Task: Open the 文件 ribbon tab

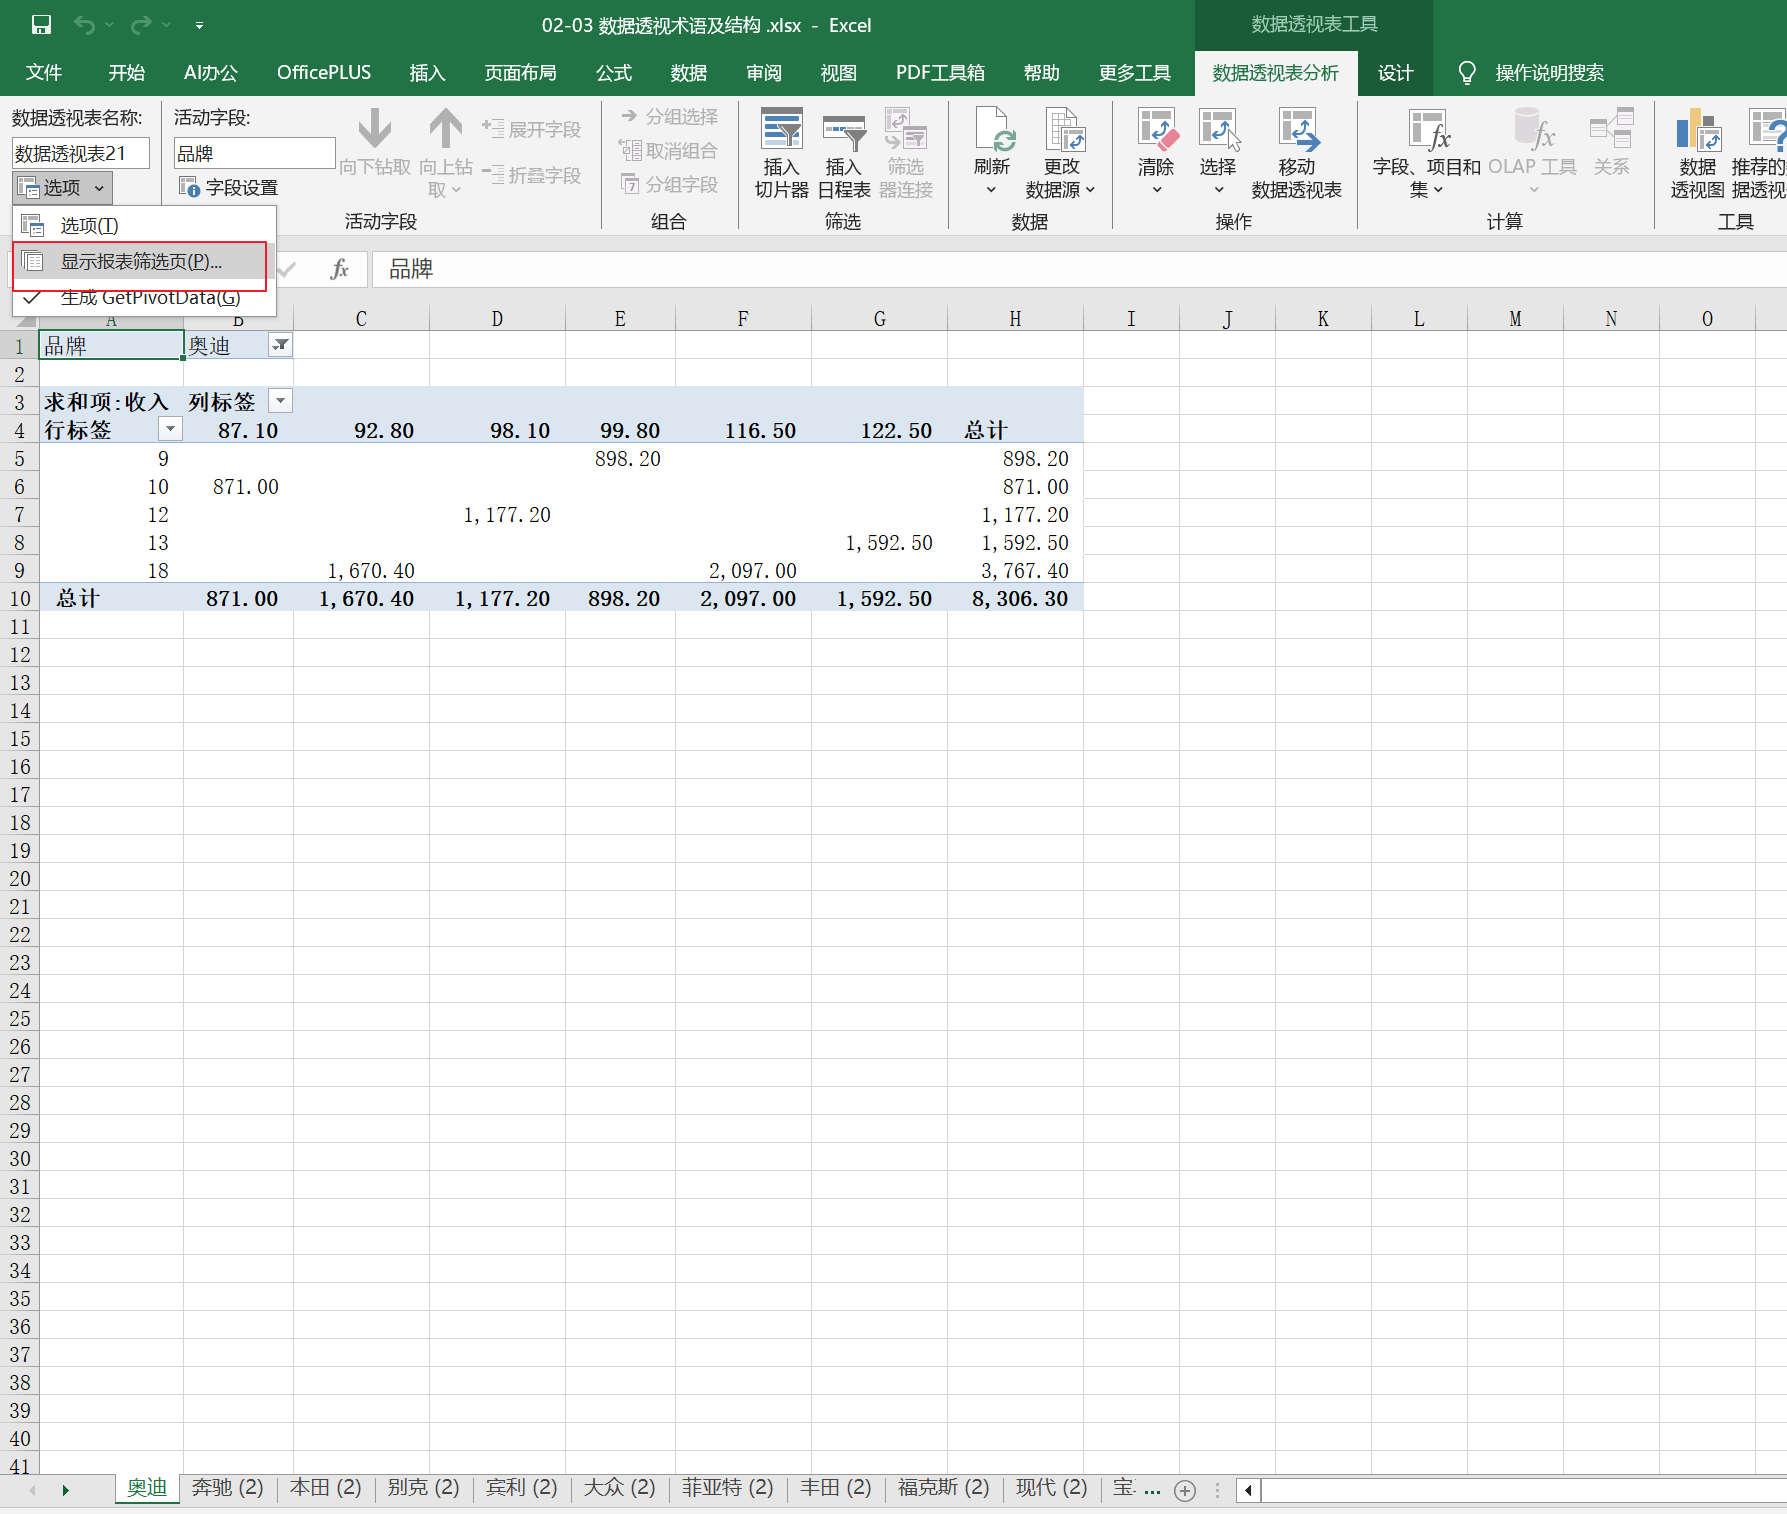Action: [44, 72]
